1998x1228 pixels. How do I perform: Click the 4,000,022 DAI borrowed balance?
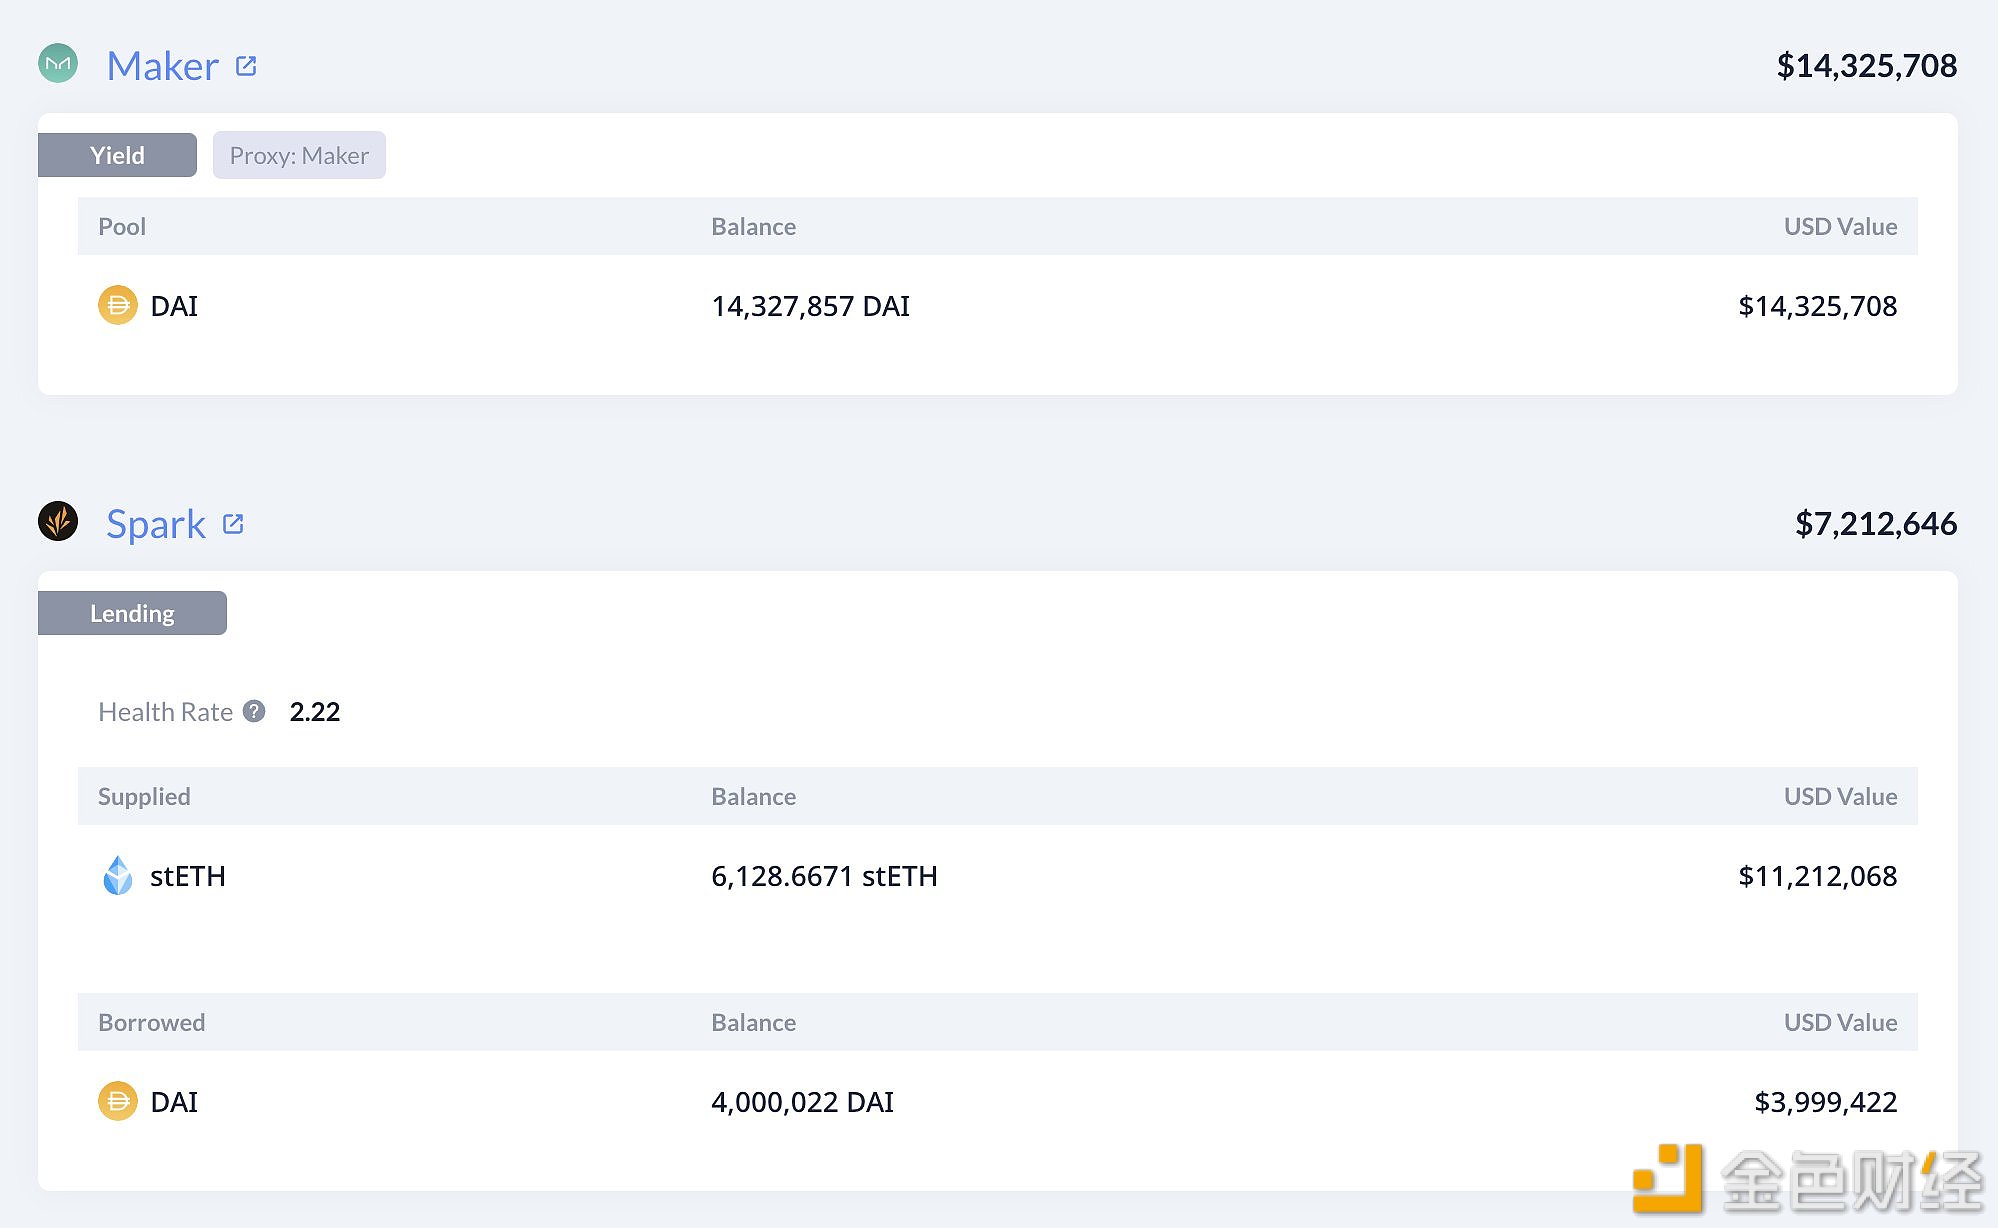[802, 1102]
